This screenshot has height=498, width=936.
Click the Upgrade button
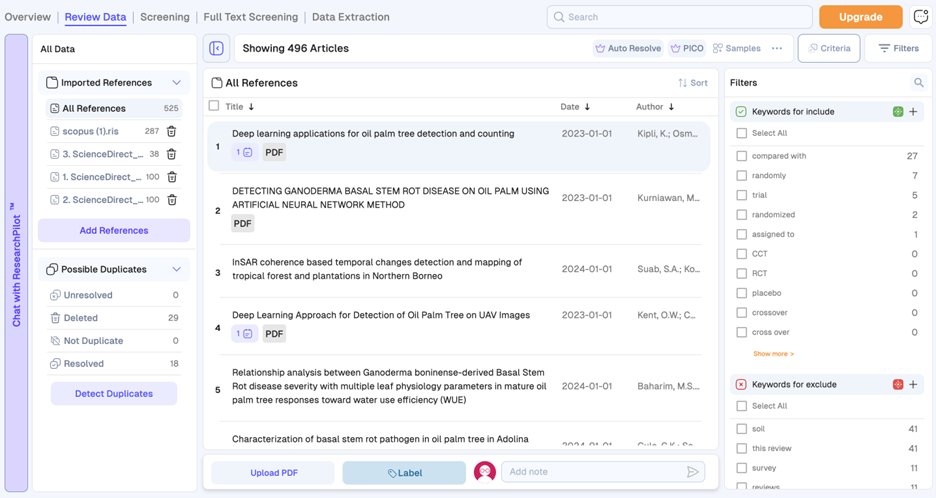click(860, 17)
